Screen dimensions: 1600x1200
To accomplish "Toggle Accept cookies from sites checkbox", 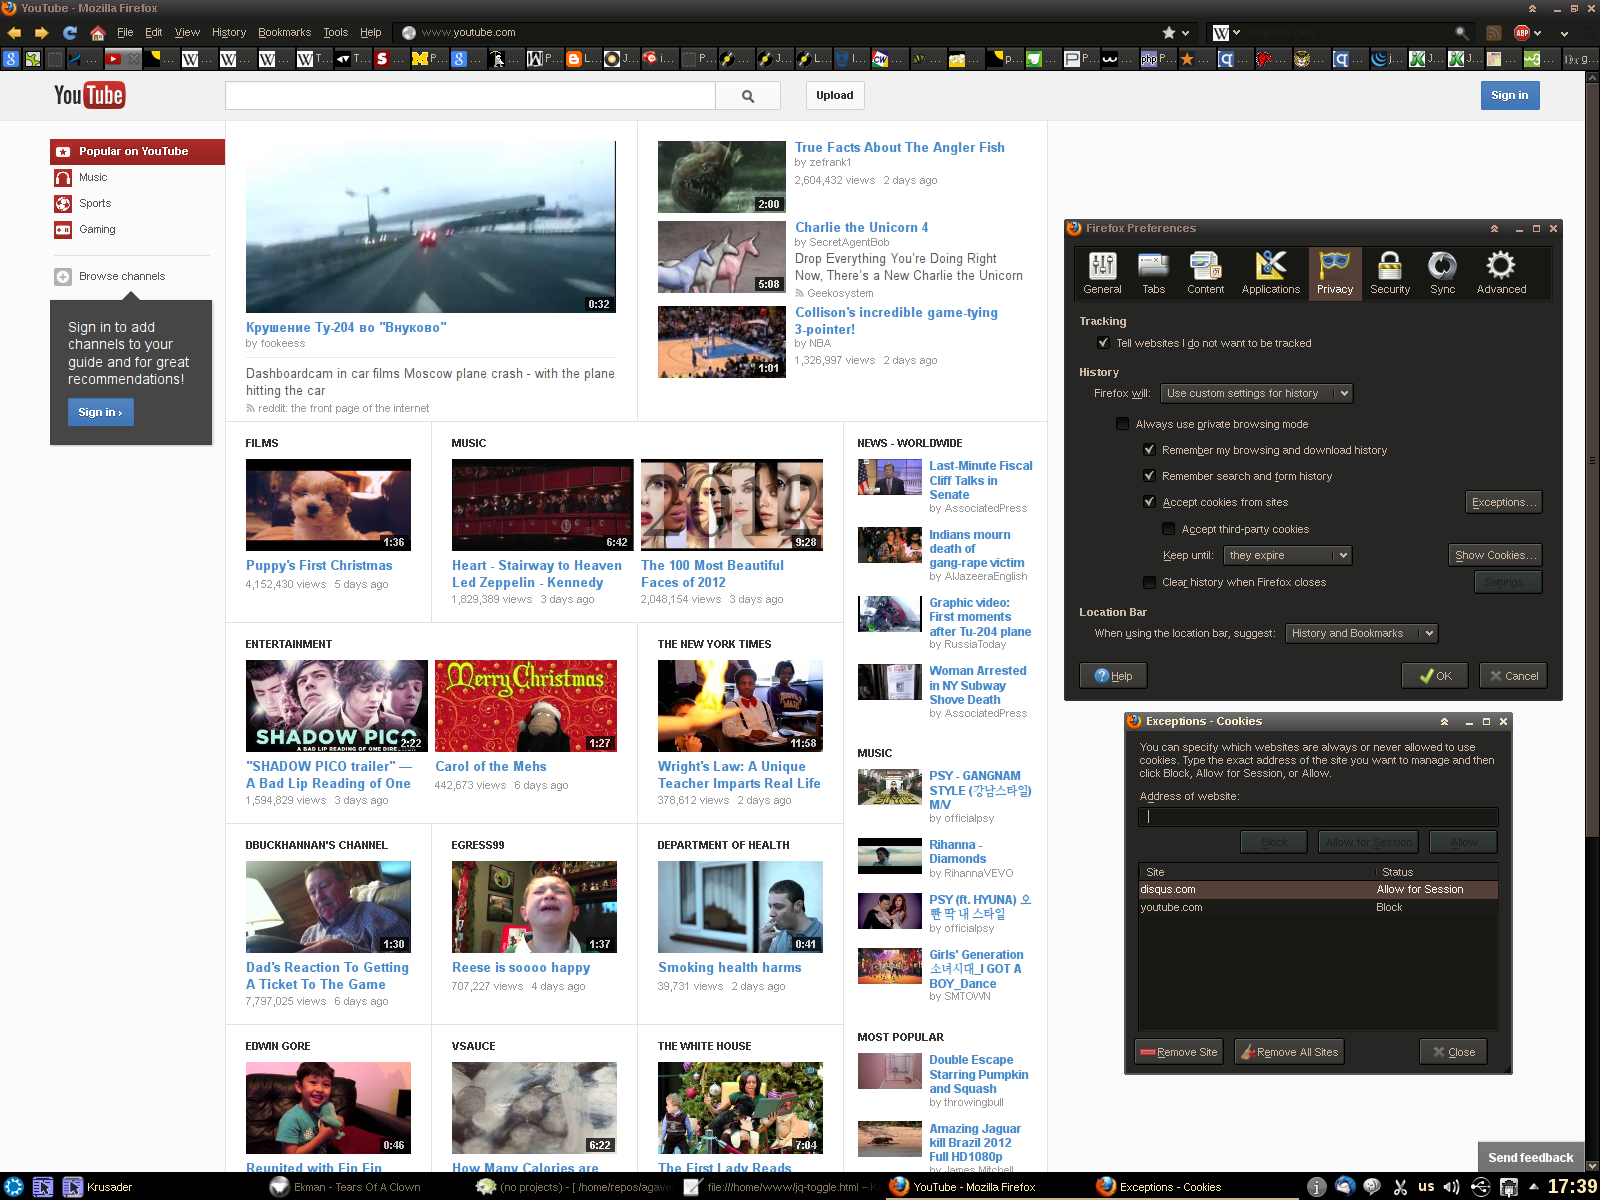I will click(x=1149, y=502).
